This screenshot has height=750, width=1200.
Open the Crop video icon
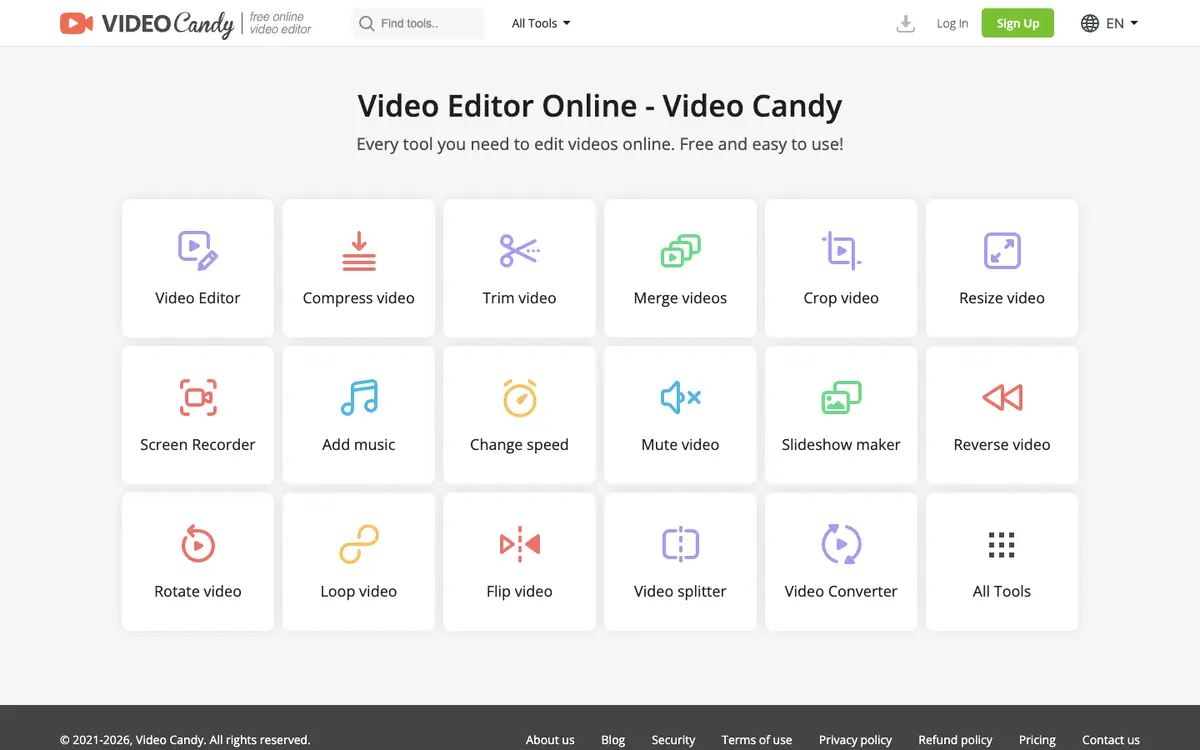click(841, 250)
